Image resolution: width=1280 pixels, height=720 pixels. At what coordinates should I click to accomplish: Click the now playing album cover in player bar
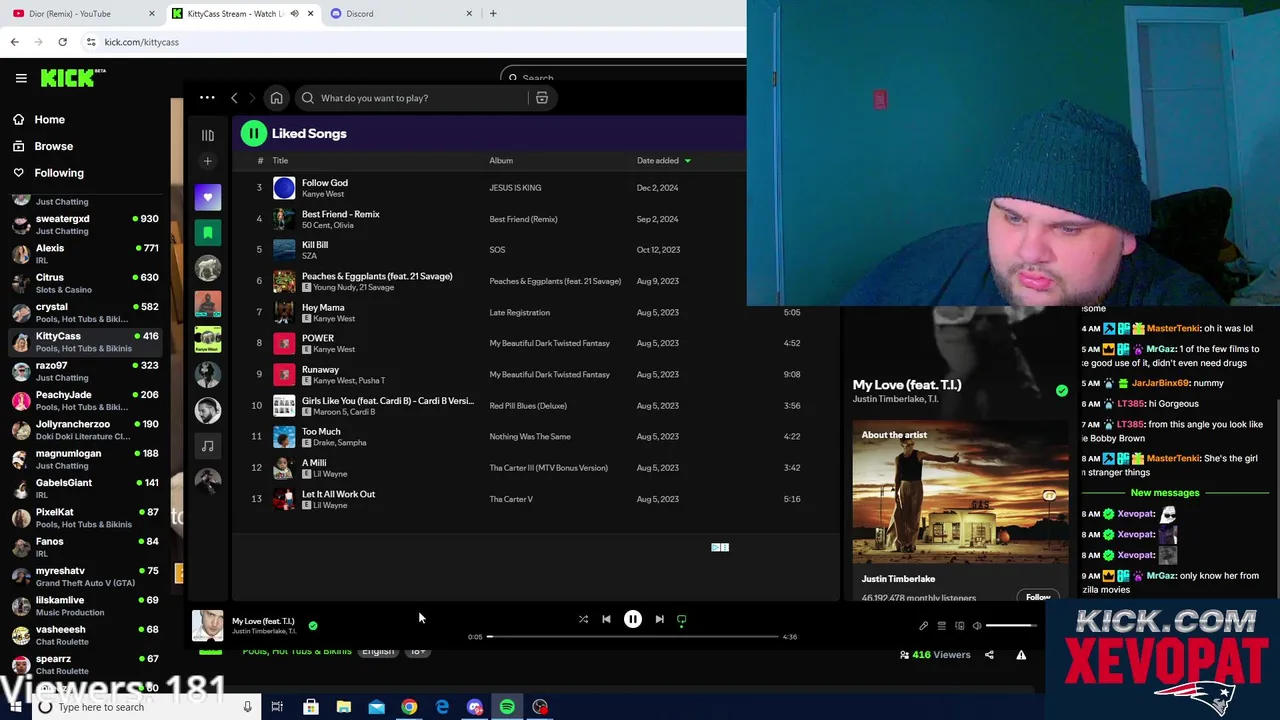coord(208,626)
